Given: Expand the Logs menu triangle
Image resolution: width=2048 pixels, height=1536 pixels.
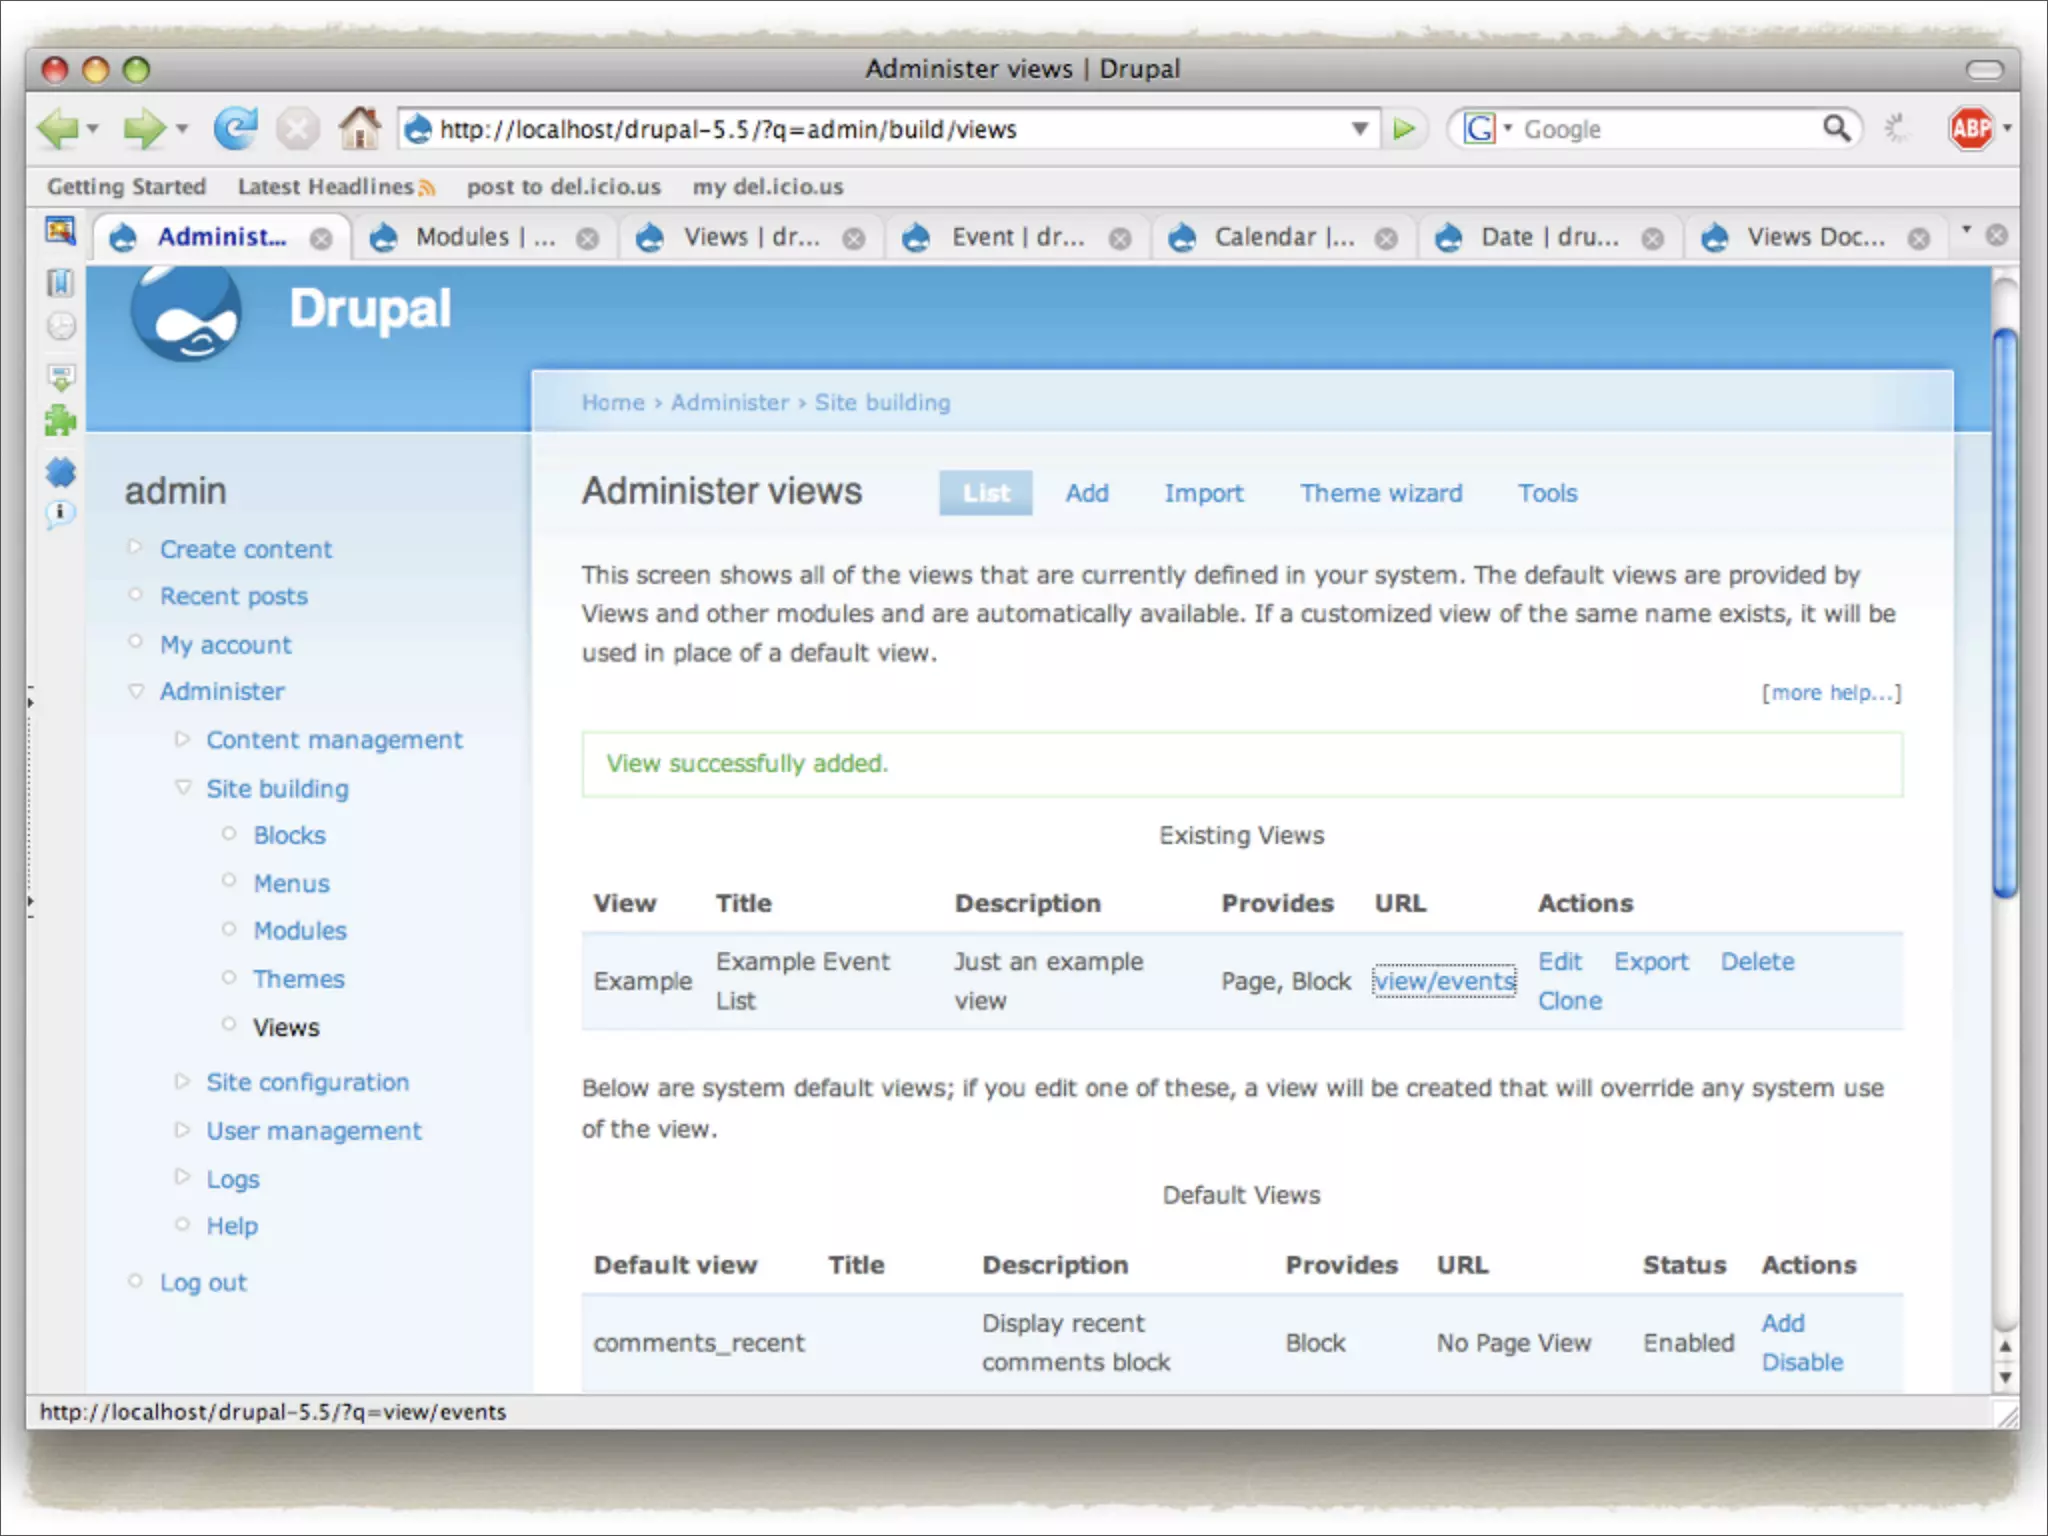Looking at the screenshot, I should [x=182, y=1177].
